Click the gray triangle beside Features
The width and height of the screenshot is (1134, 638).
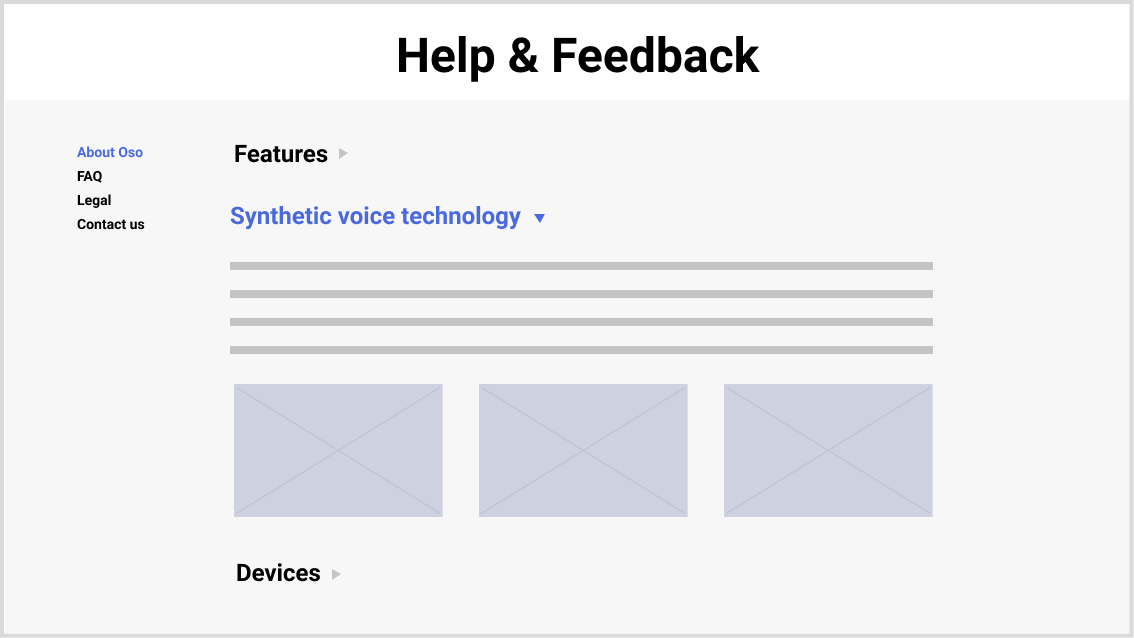344,153
